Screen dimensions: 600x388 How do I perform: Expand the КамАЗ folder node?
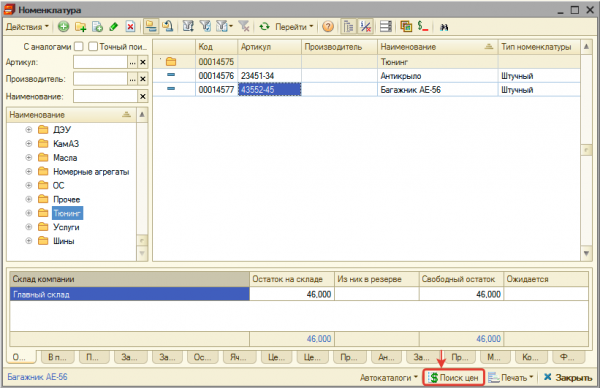[29, 143]
